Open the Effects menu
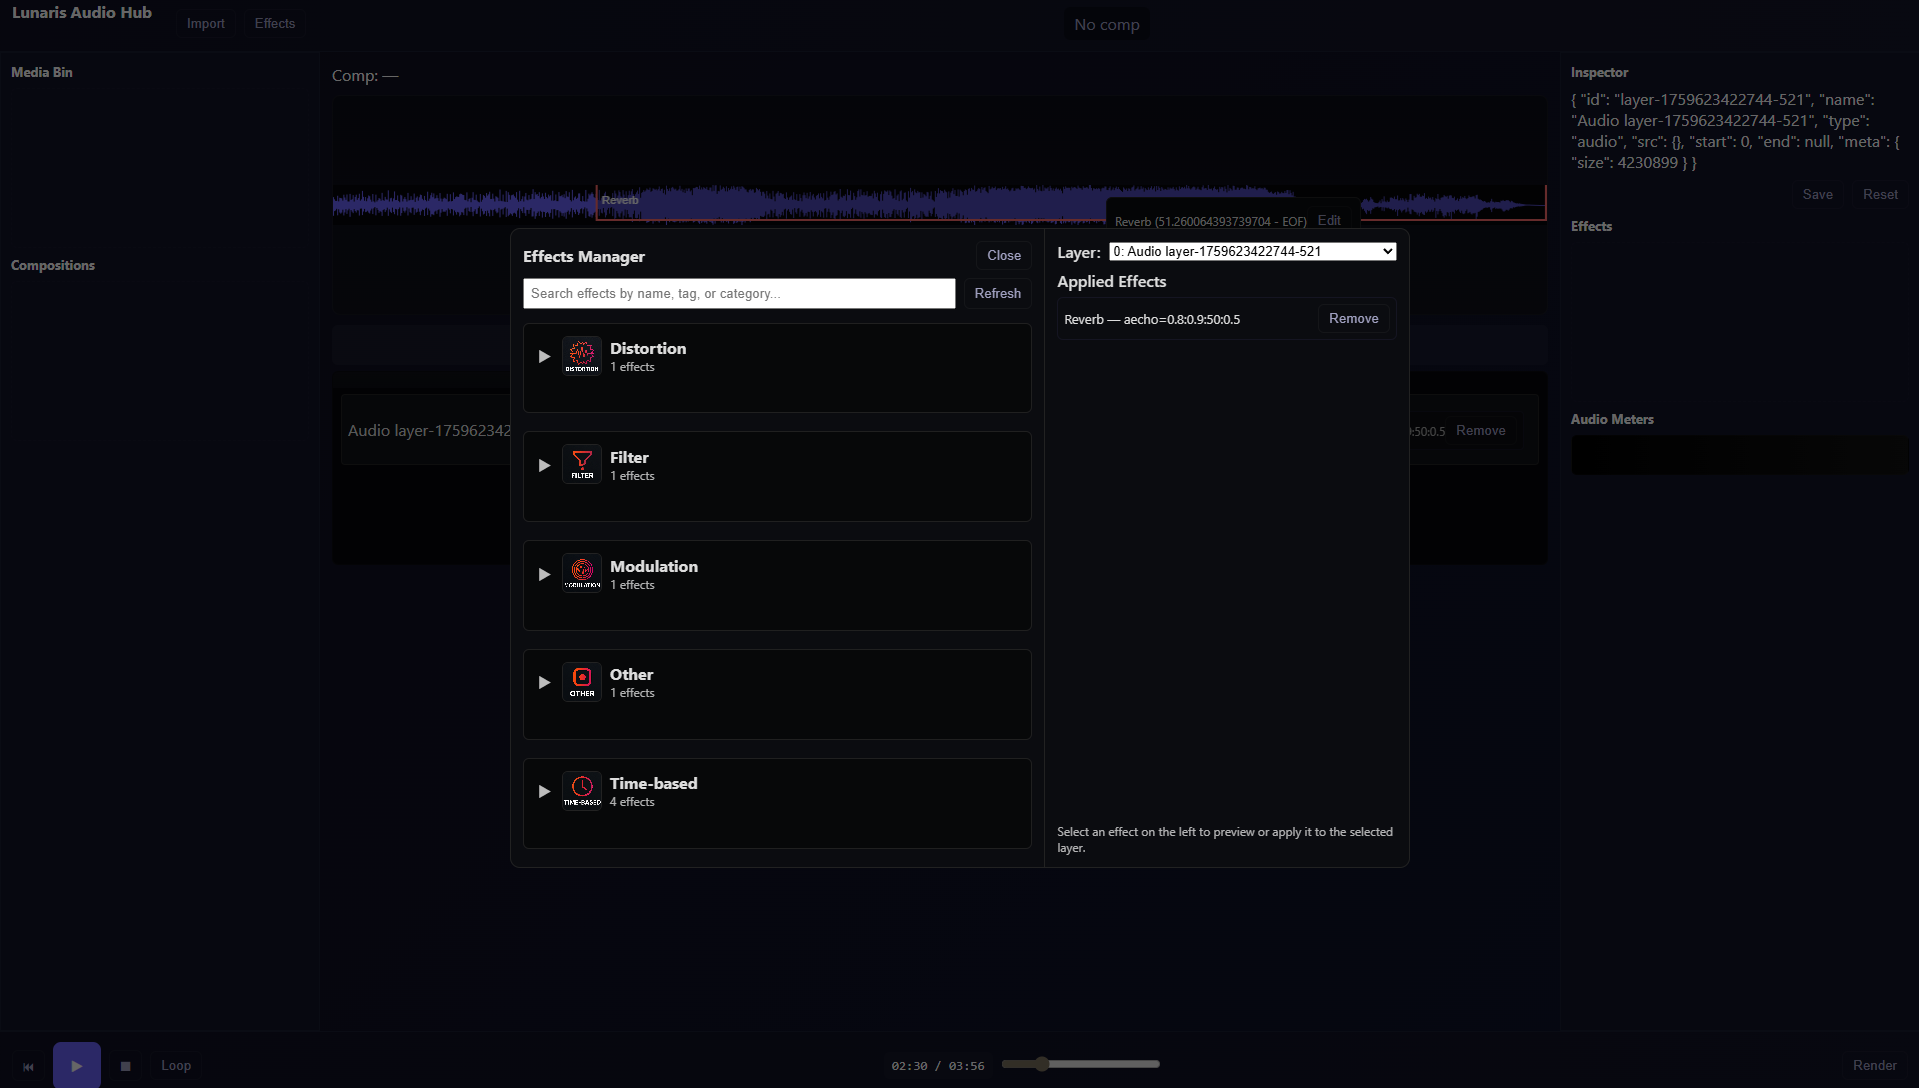This screenshot has width=1919, height=1088. 274,23
